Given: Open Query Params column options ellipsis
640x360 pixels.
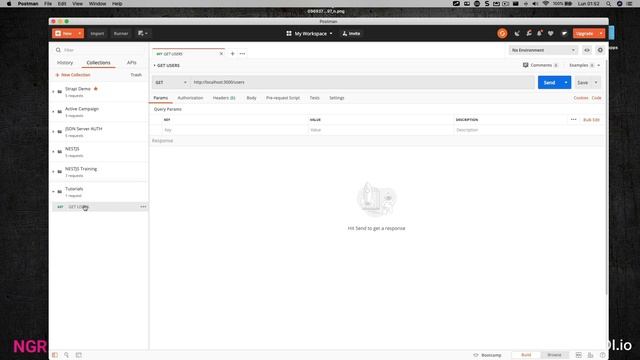Looking at the screenshot, I should pyautogui.click(x=573, y=120).
